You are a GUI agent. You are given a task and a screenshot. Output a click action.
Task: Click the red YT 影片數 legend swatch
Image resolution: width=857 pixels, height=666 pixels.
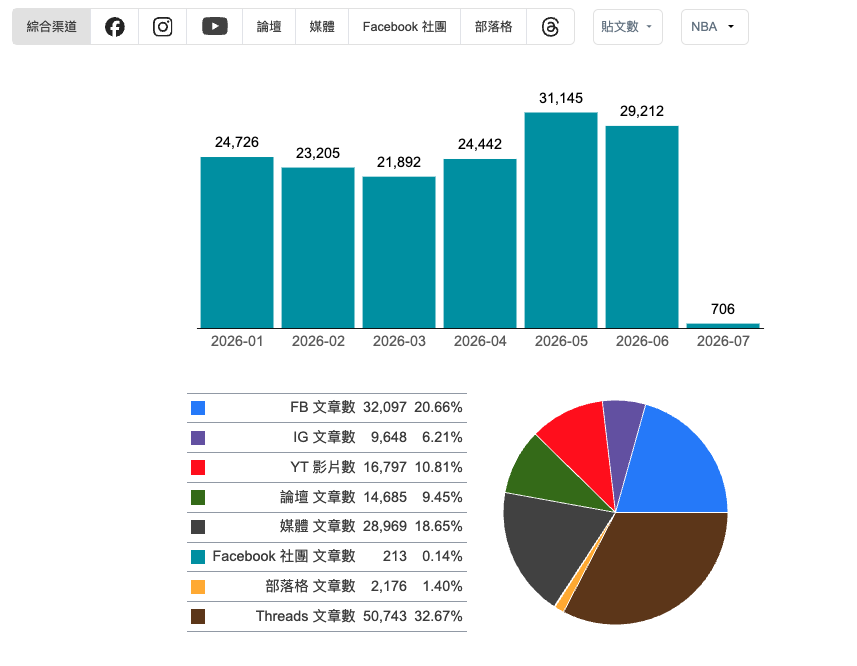(x=198, y=468)
